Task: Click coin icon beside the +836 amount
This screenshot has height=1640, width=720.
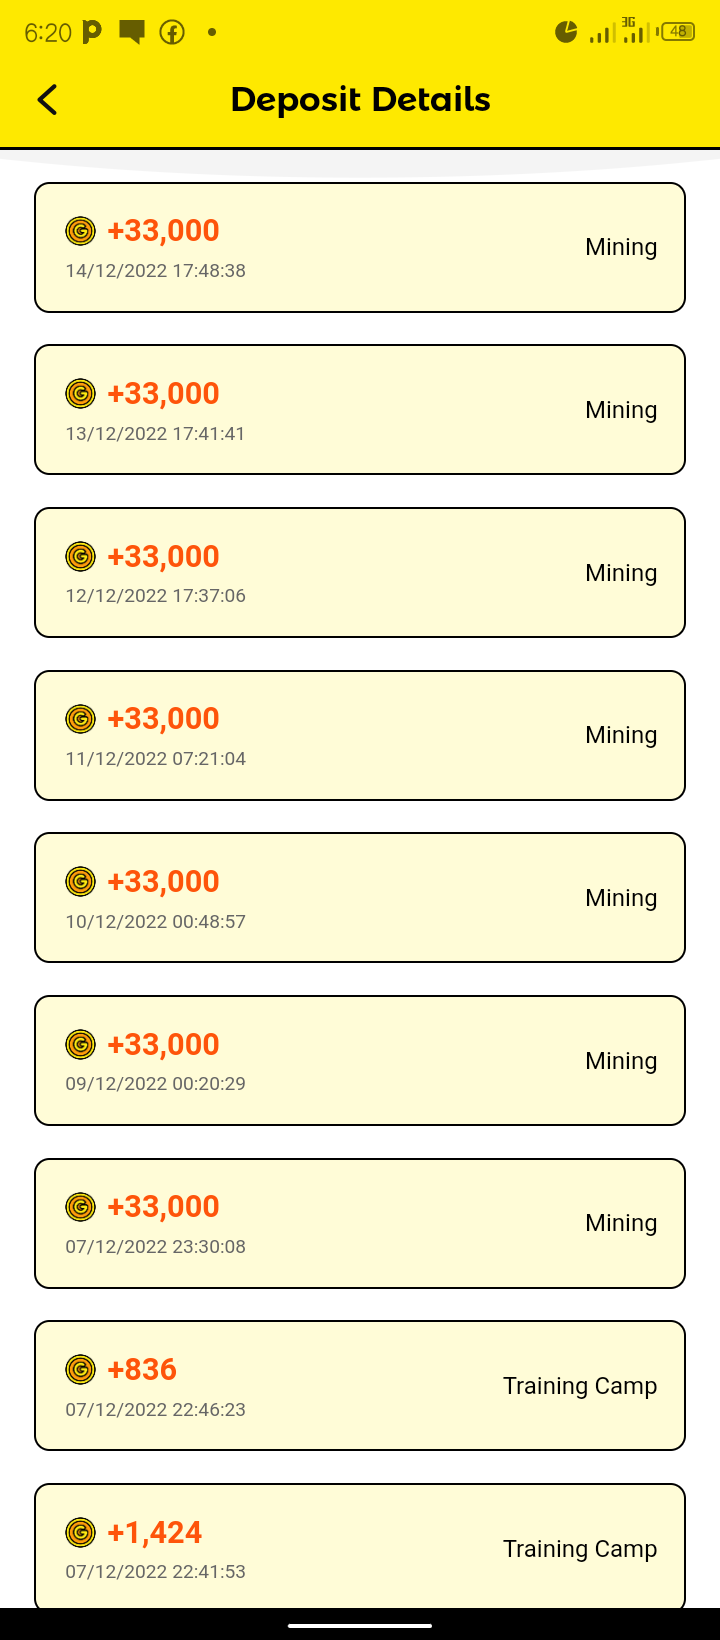Action: pyautogui.click(x=80, y=1370)
